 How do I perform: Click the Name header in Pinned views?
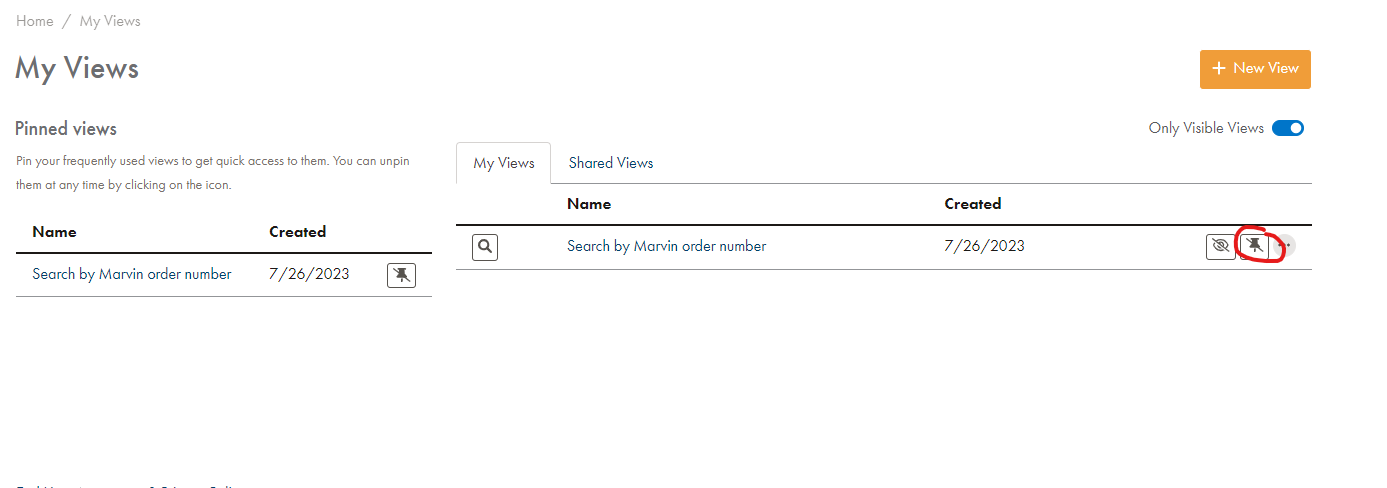coord(54,232)
